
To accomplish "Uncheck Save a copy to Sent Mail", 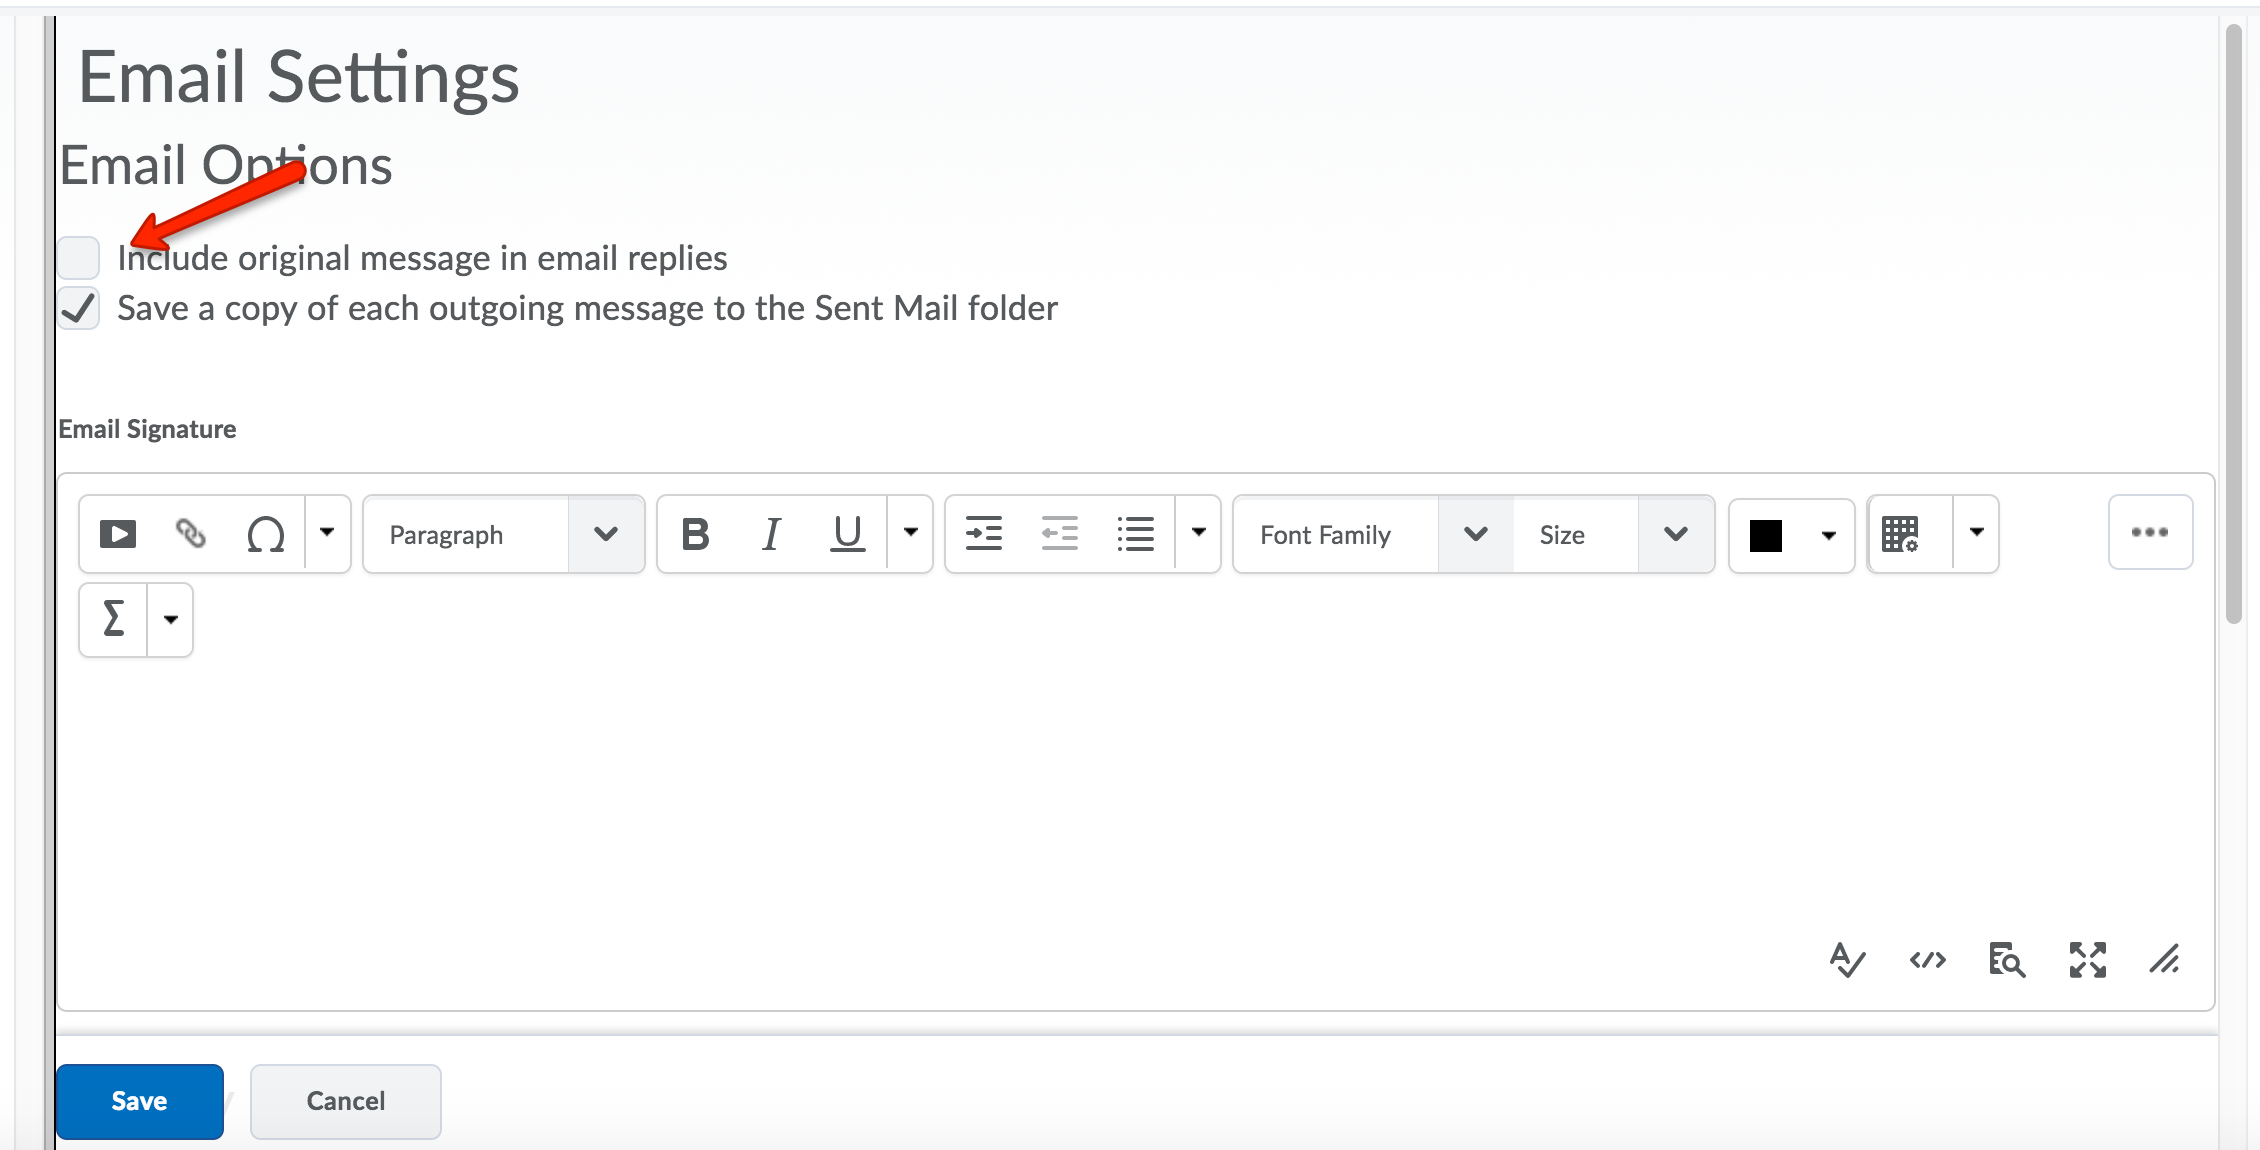I will coord(78,308).
